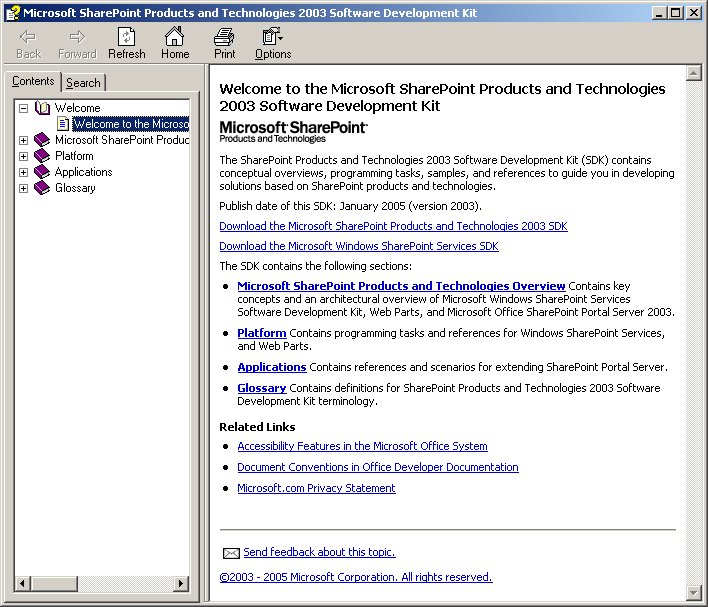The width and height of the screenshot is (708, 607).
Task: Click the purple book icon for Microsoft SharePoint Products
Action: pos(42,140)
